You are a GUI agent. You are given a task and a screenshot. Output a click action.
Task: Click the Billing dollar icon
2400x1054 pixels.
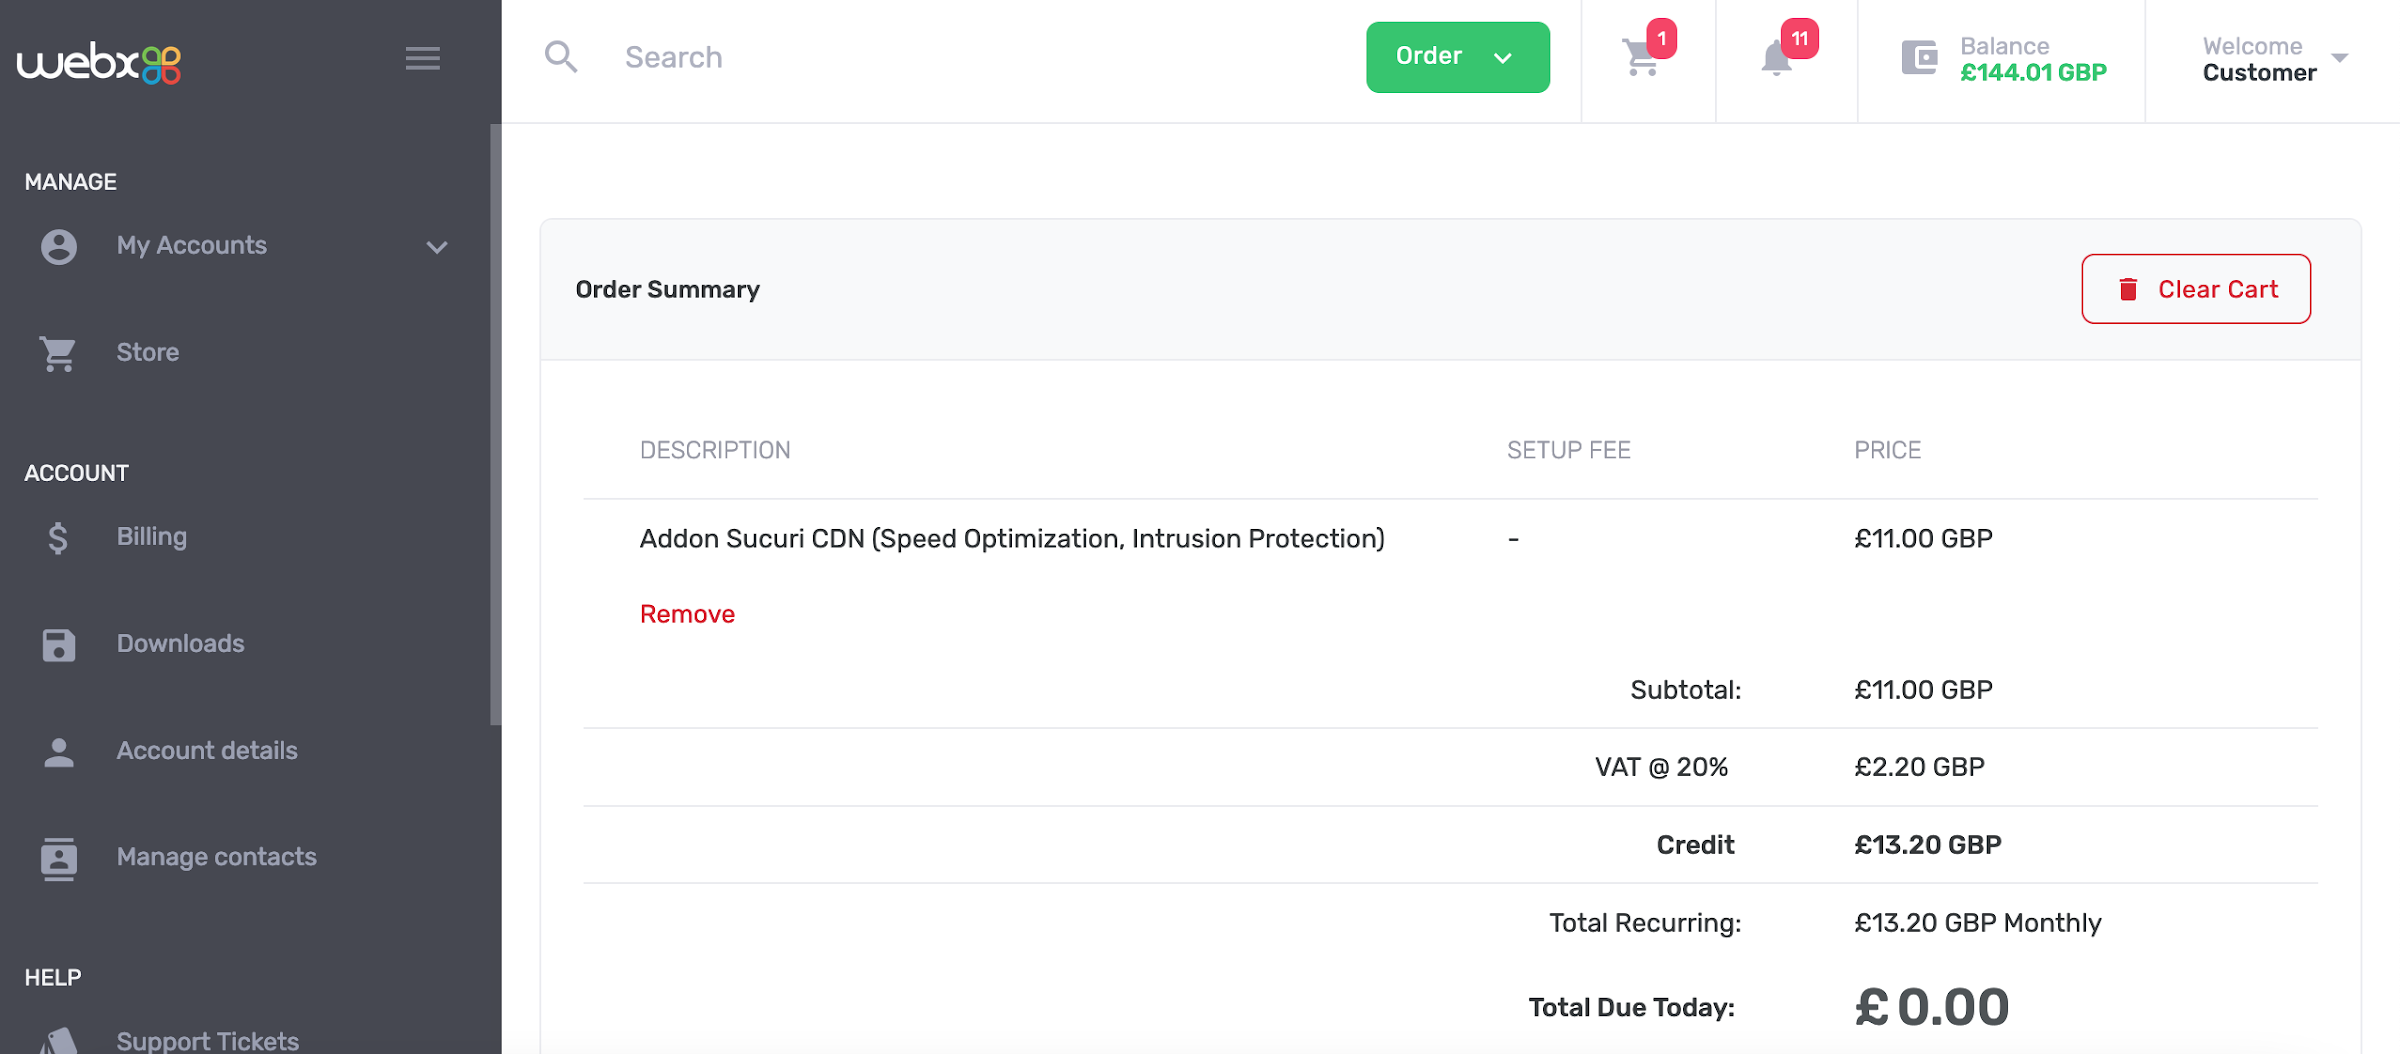[58, 538]
